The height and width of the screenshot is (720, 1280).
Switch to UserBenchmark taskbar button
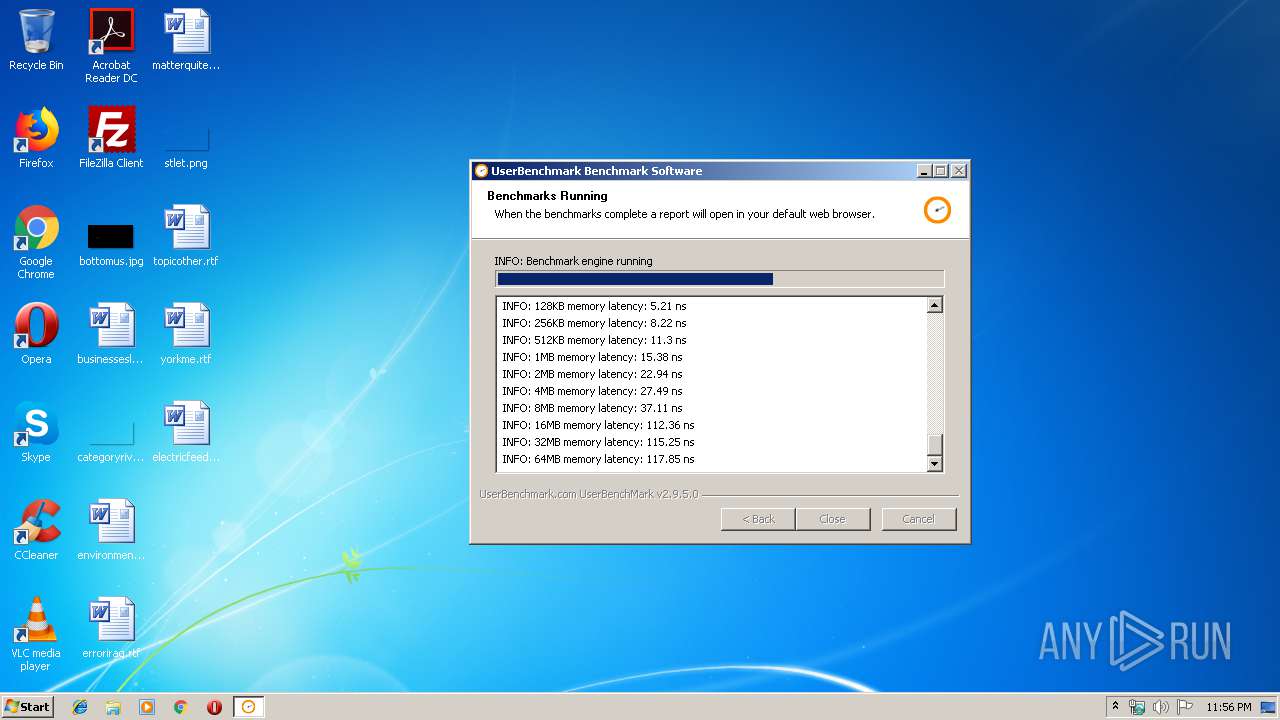click(x=249, y=707)
